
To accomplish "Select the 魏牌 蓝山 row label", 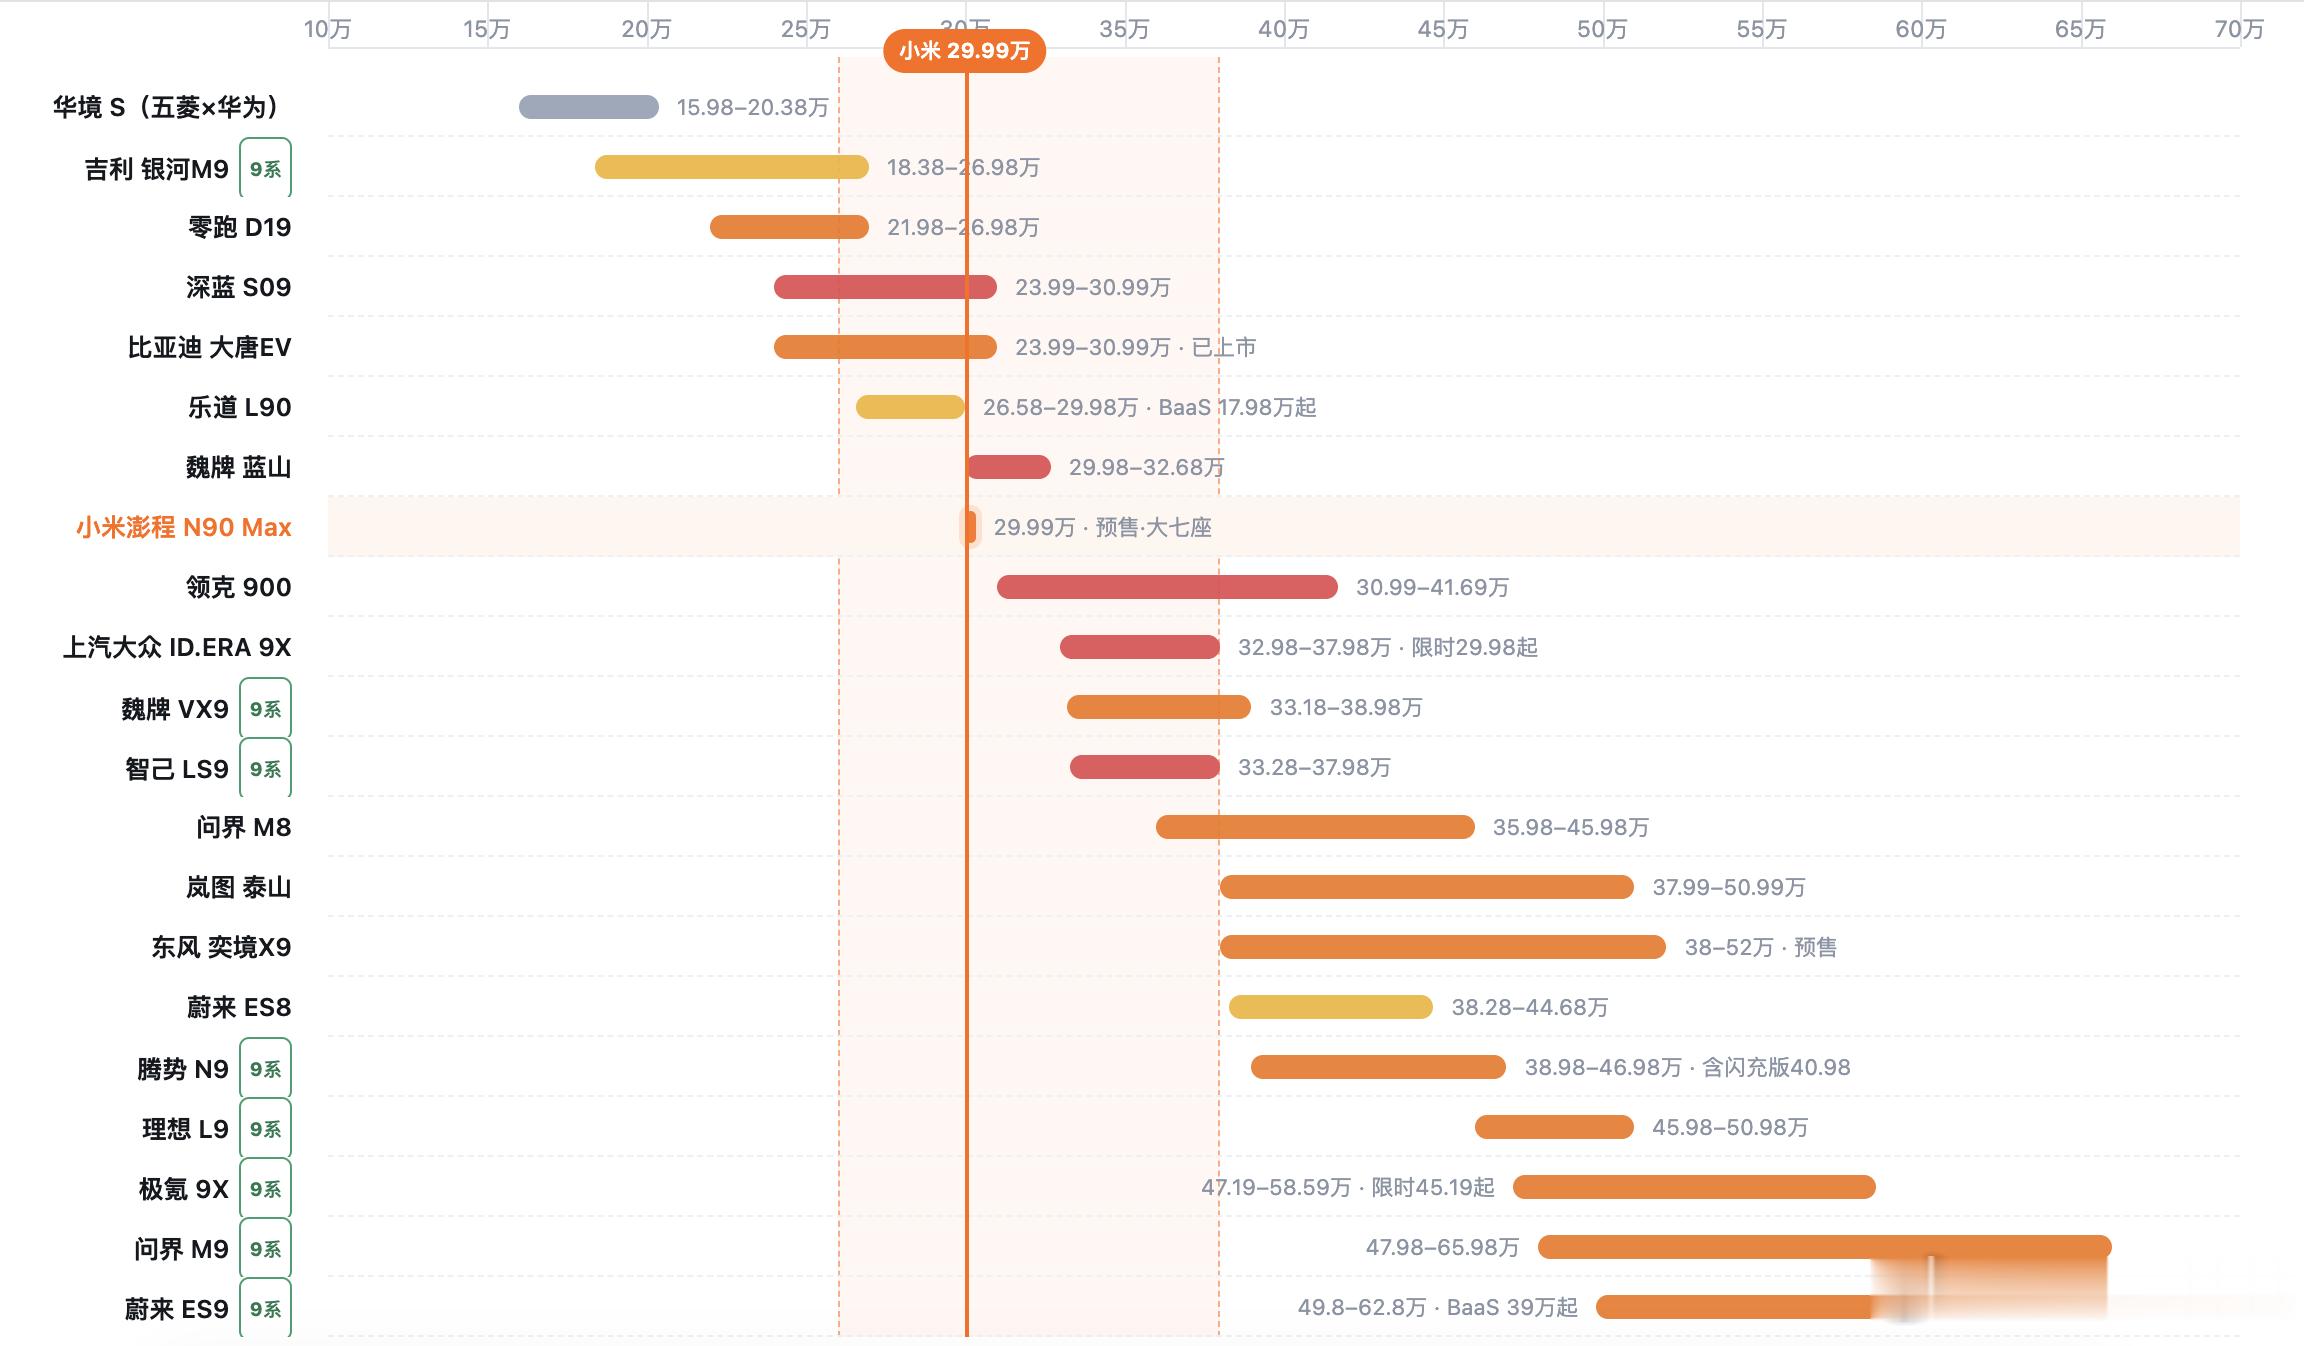I will 239,467.
